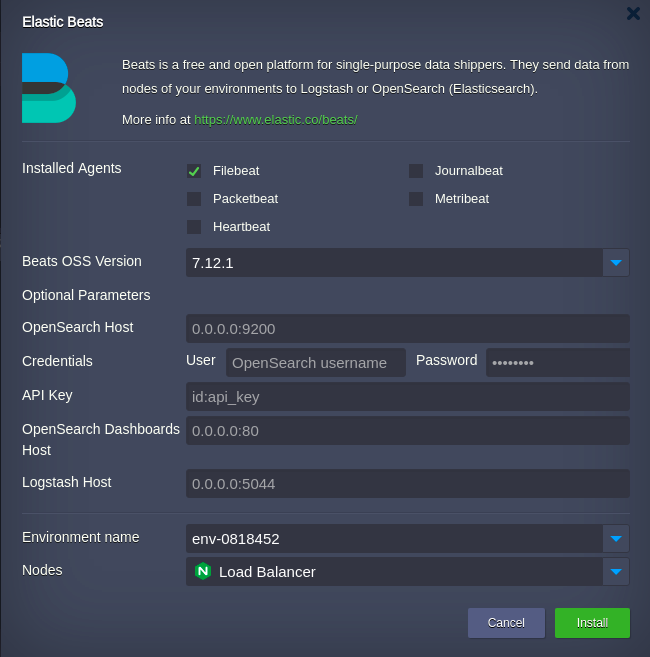This screenshot has width=650, height=657.
Task: Close the Elastic Beats dialog
Action: click(x=633, y=13)
